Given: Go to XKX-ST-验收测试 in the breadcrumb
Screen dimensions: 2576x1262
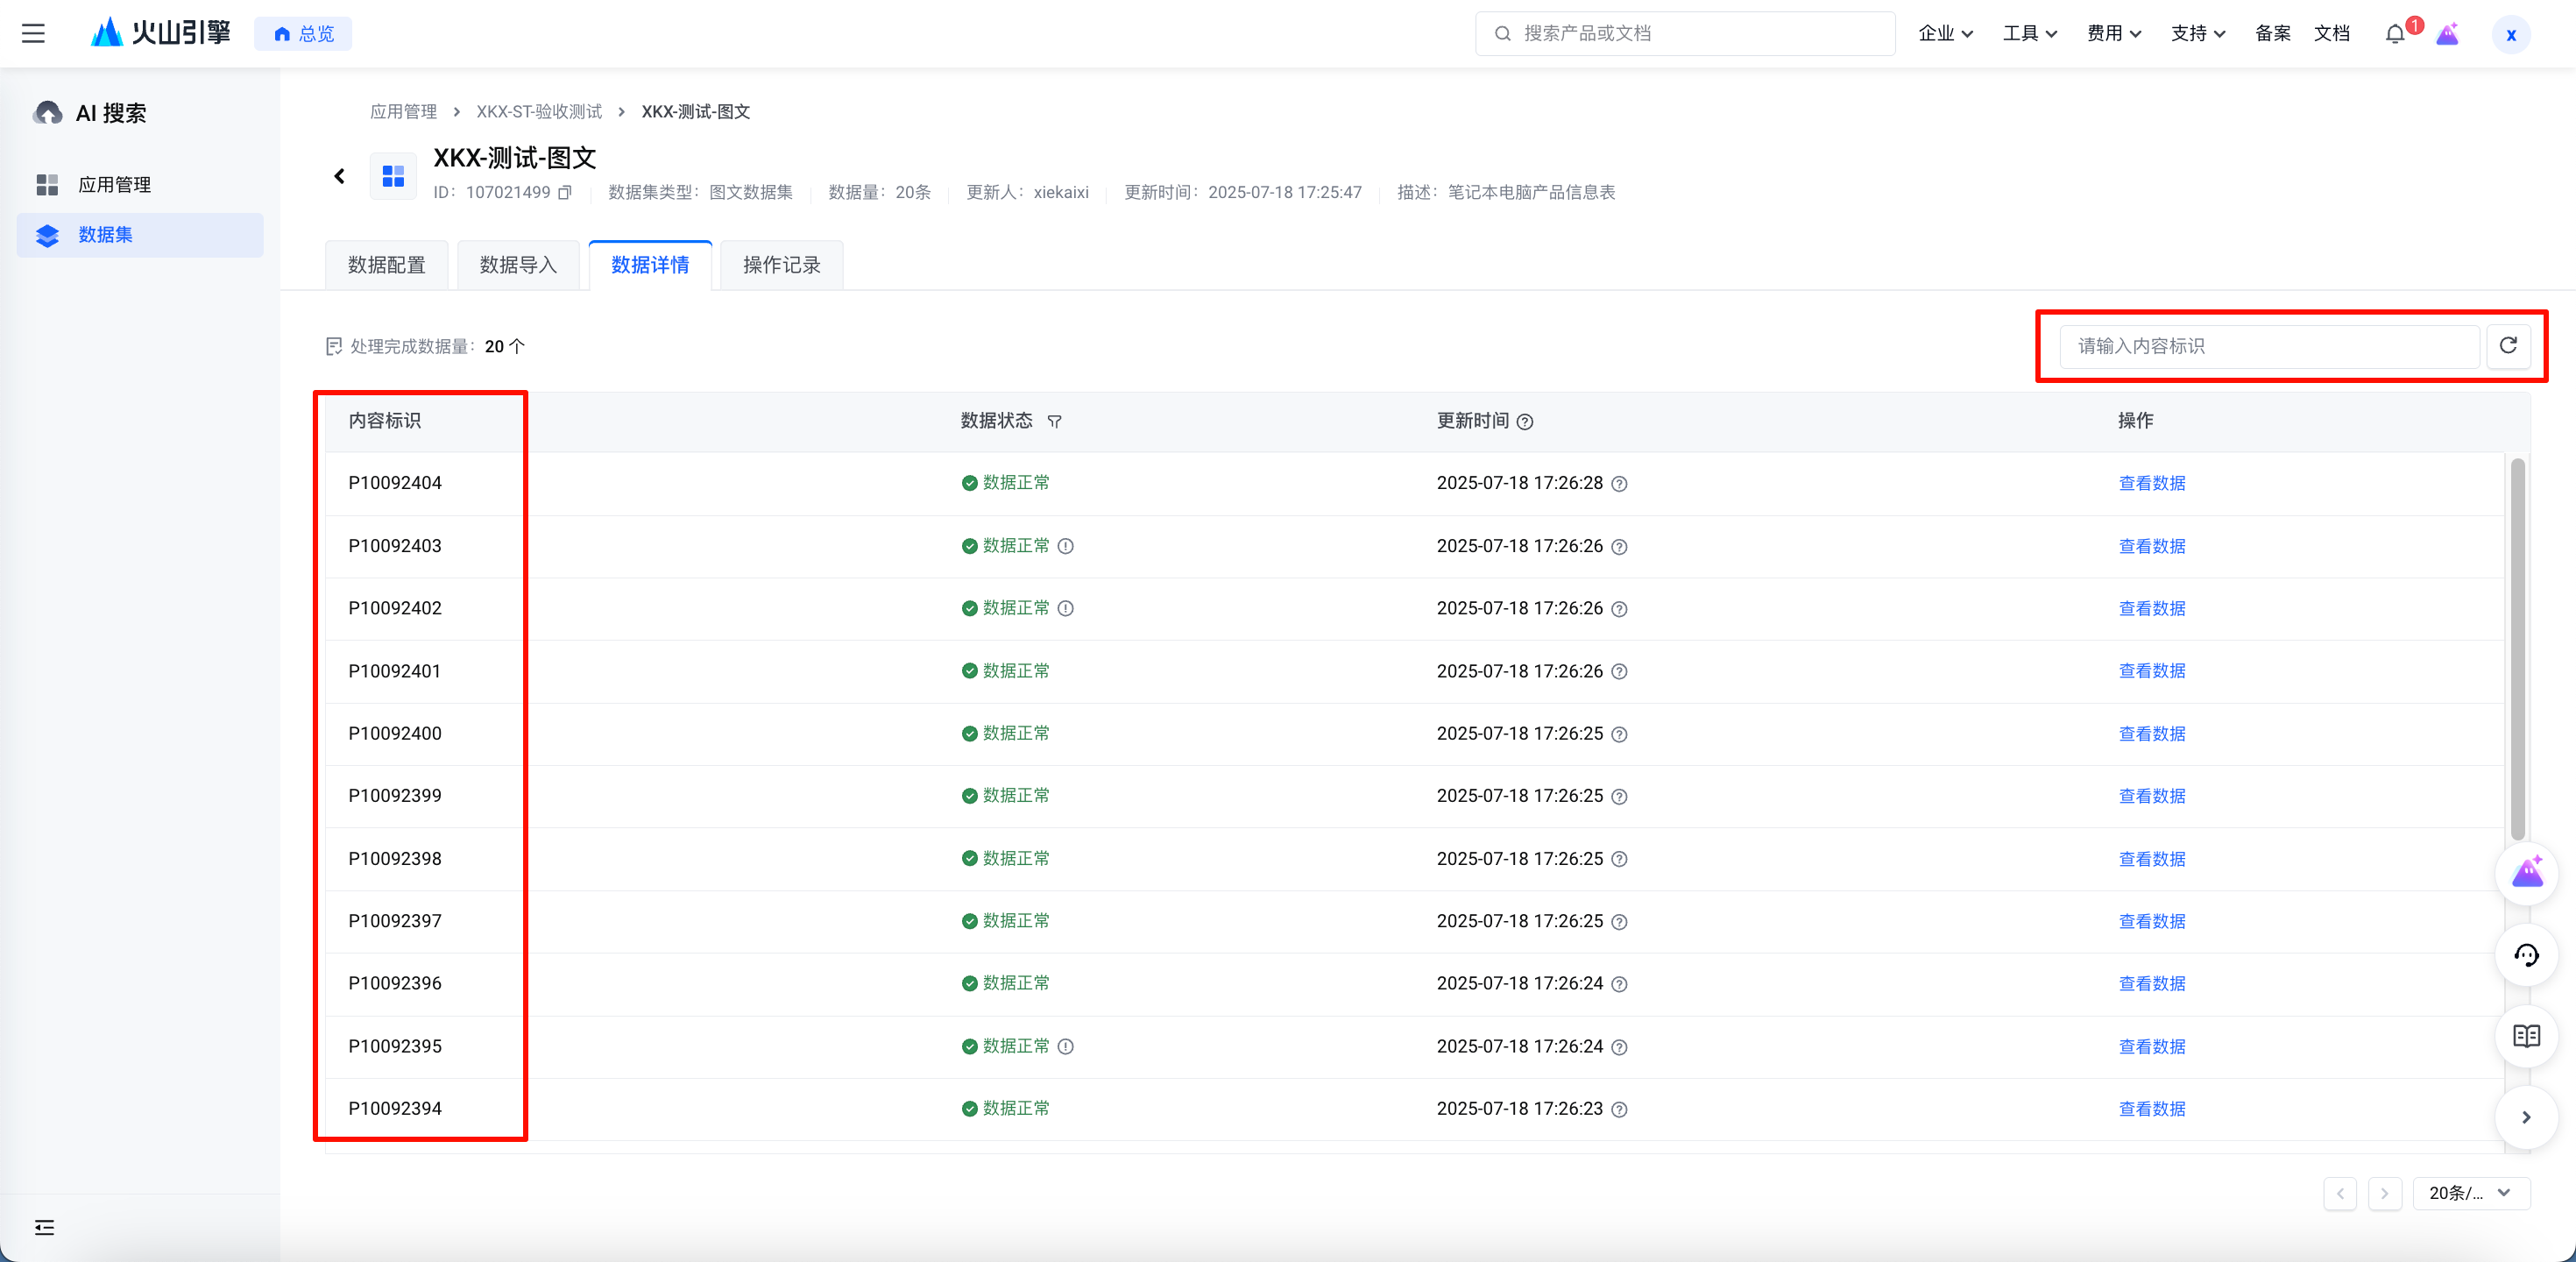Looking at the screenshot, I should pyautogui.click(x=539, y=111).
